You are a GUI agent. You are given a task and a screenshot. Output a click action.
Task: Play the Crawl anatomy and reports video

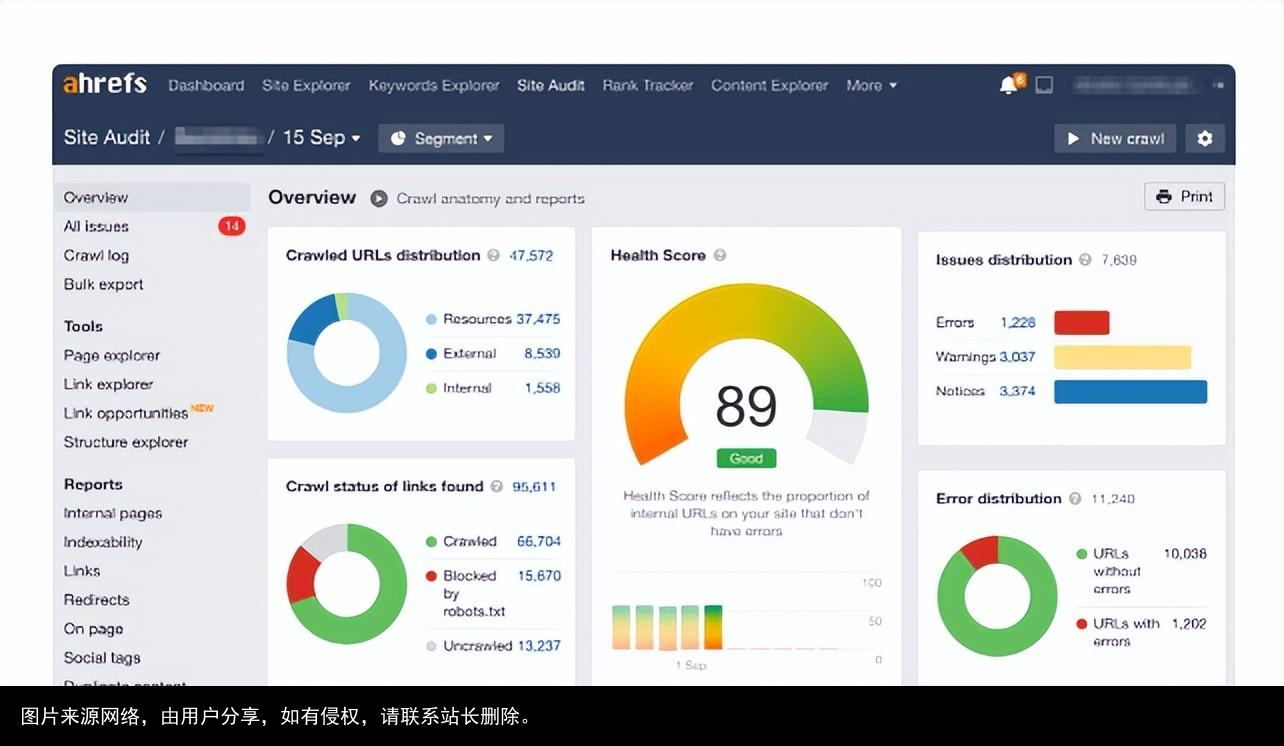(x=378, y=198)
